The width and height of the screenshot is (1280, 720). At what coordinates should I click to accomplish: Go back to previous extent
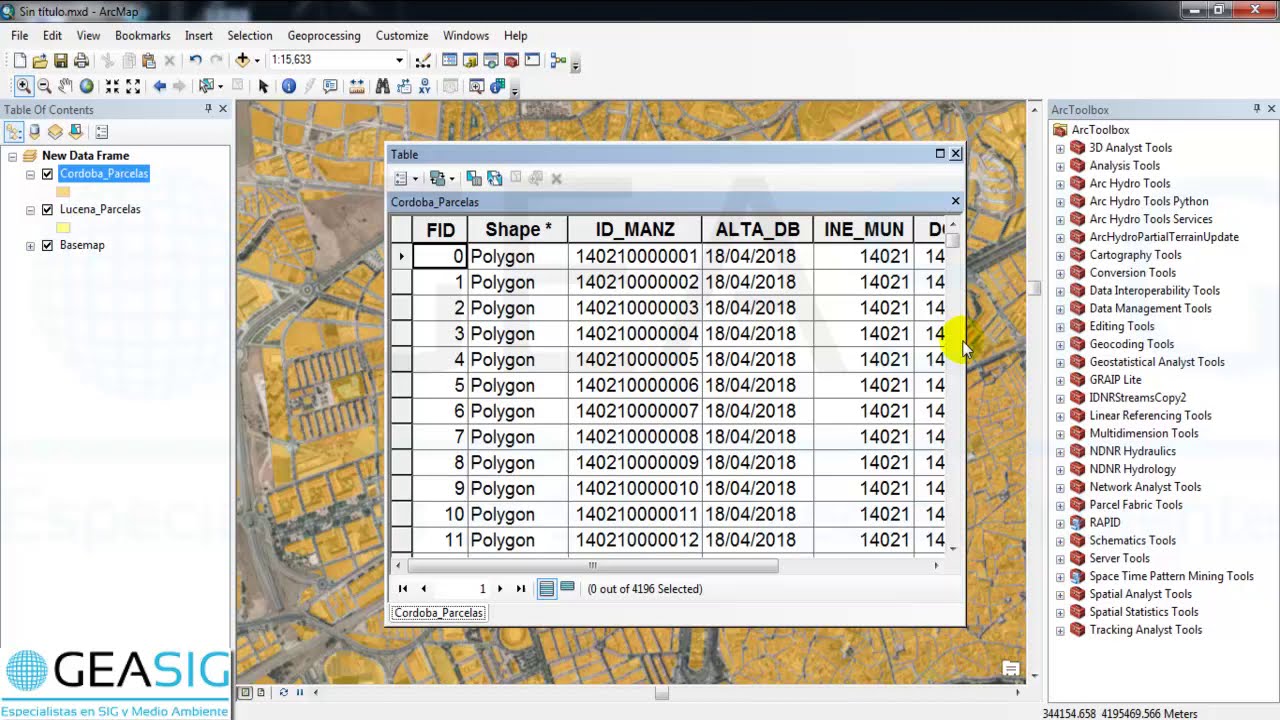pos(159,87)
